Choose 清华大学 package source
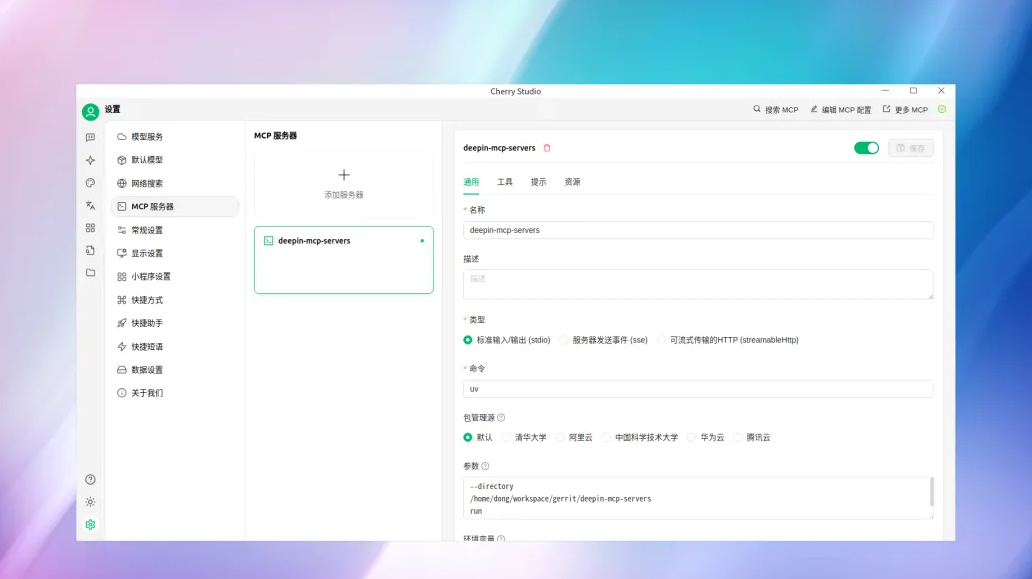The width and height of the screenshot is (1032, 579). [525, 438]
